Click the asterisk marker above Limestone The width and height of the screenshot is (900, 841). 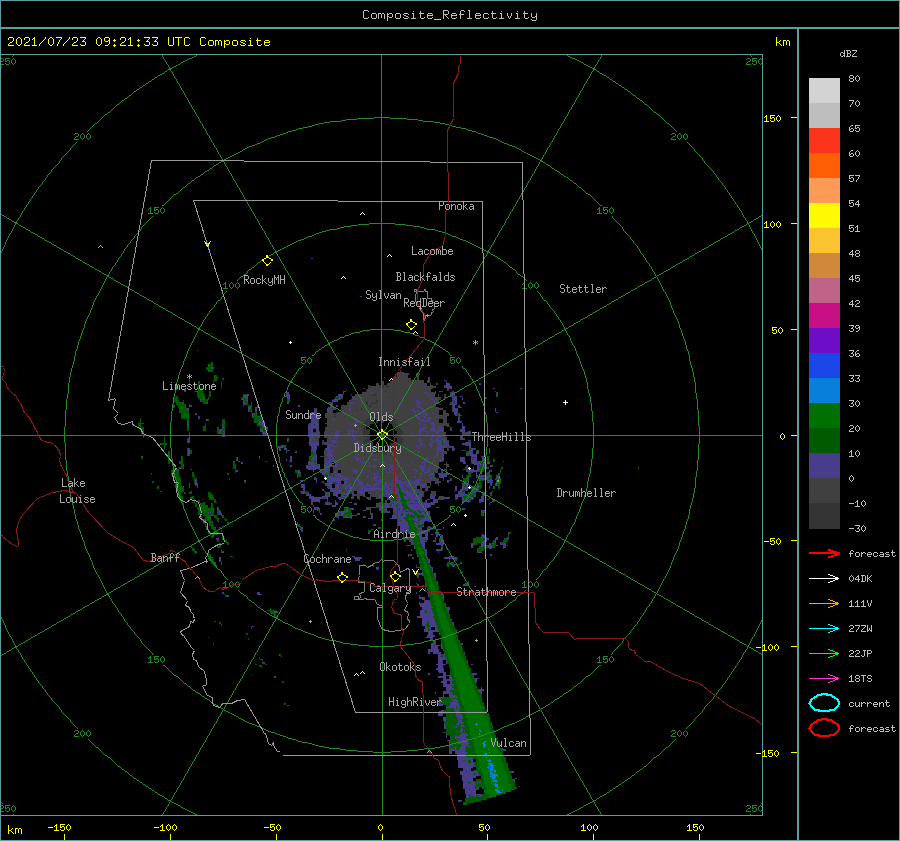(189, 377)
